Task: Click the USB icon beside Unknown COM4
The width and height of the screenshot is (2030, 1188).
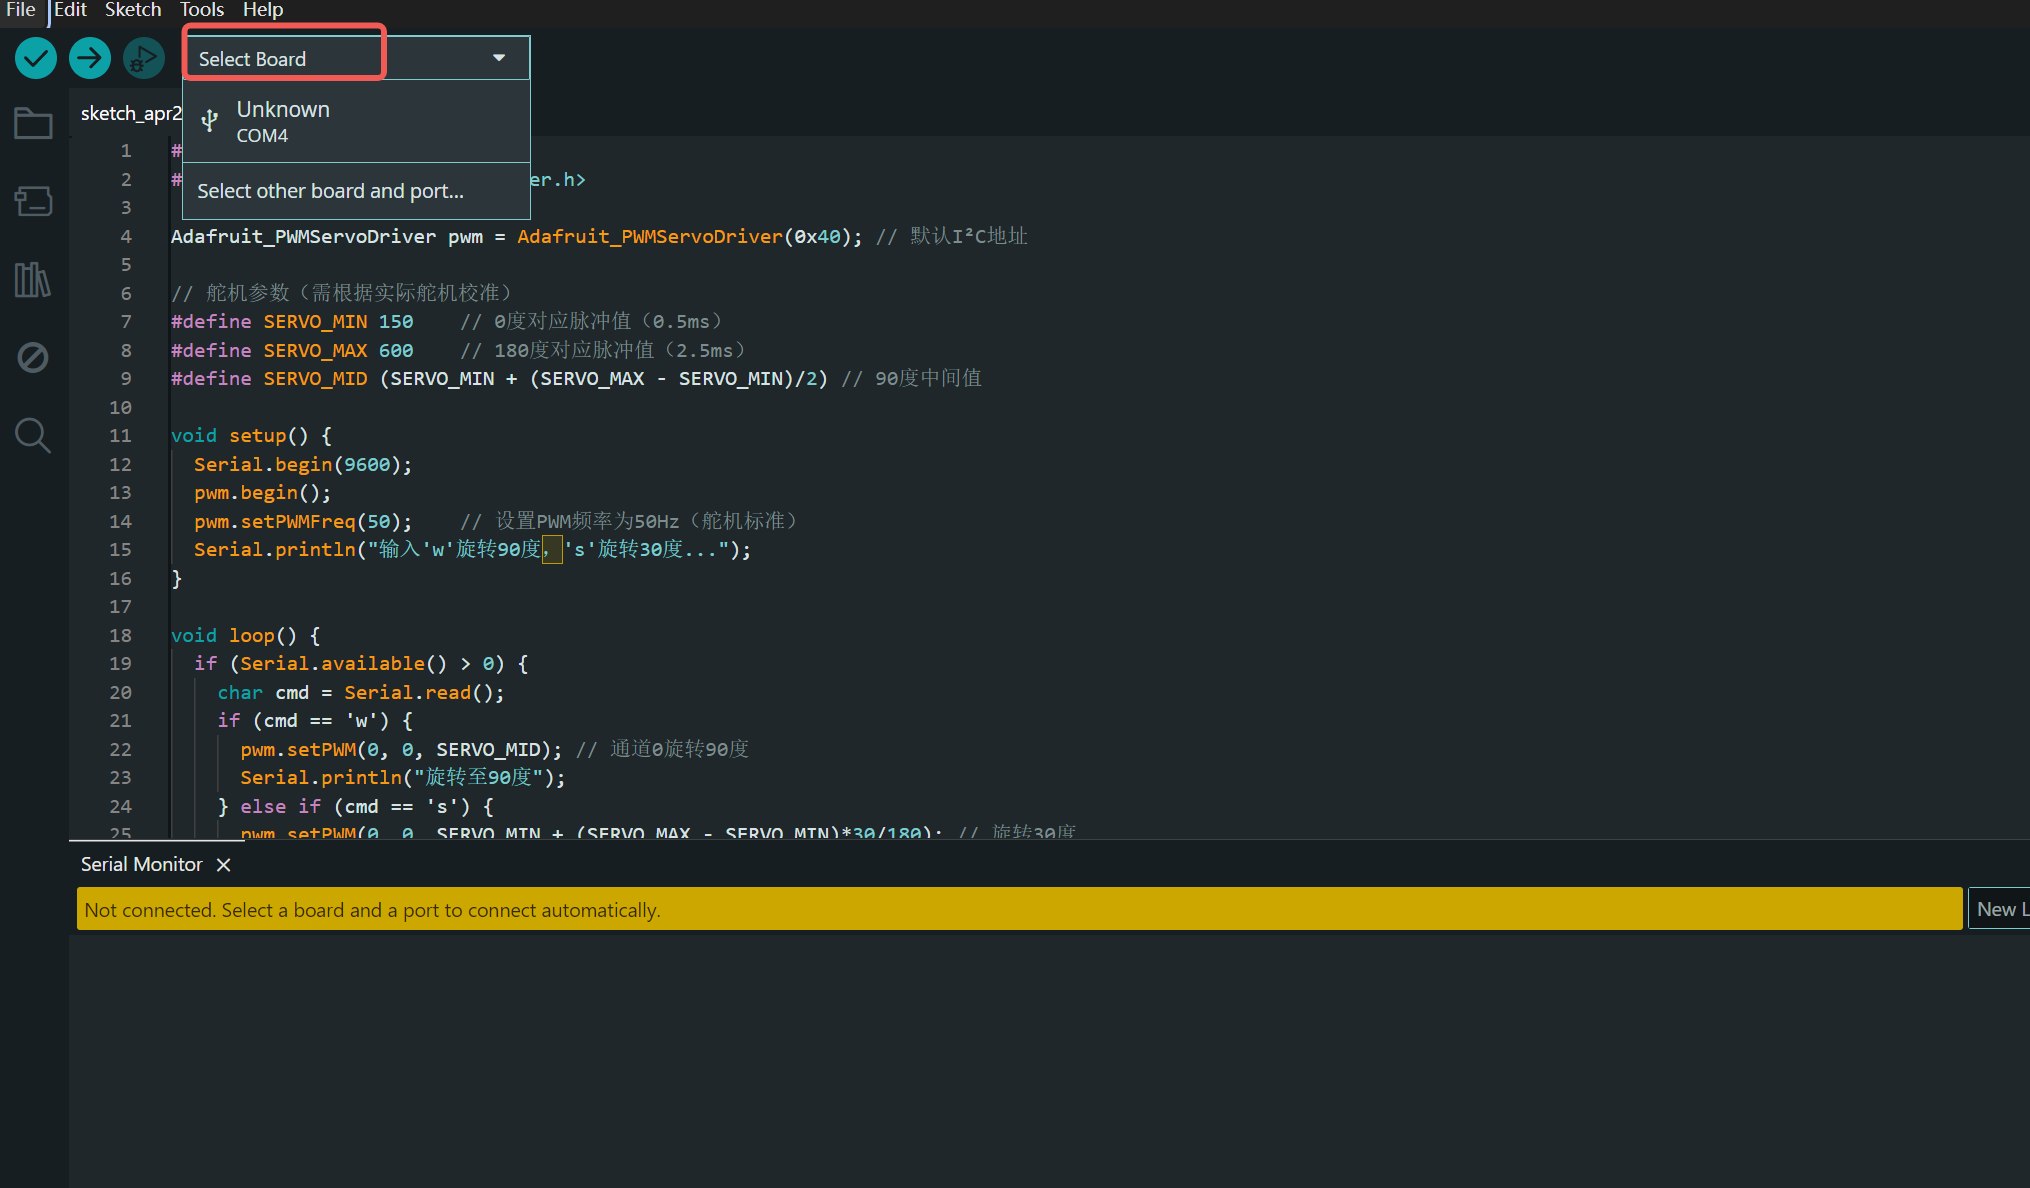Action: [210, 121]
